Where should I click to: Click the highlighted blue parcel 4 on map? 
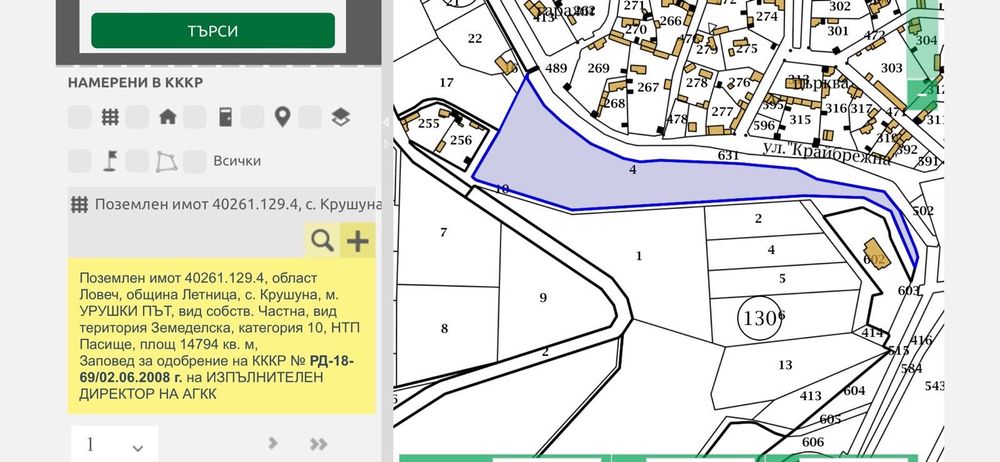pos(632,170)
